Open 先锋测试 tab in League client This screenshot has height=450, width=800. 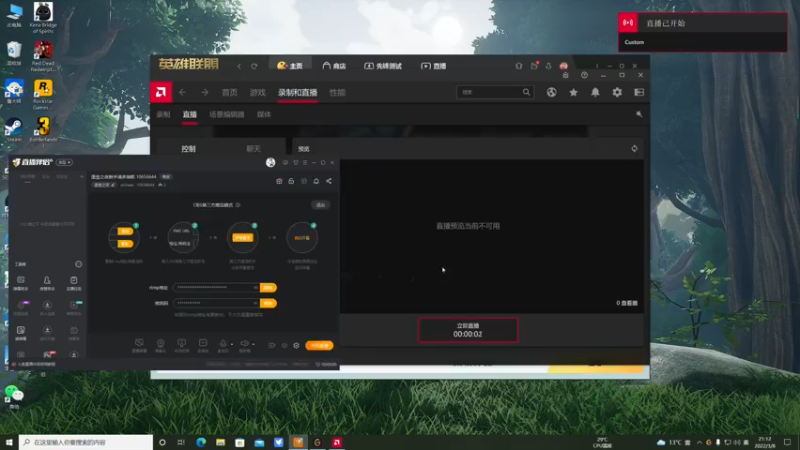coord(383,66)
